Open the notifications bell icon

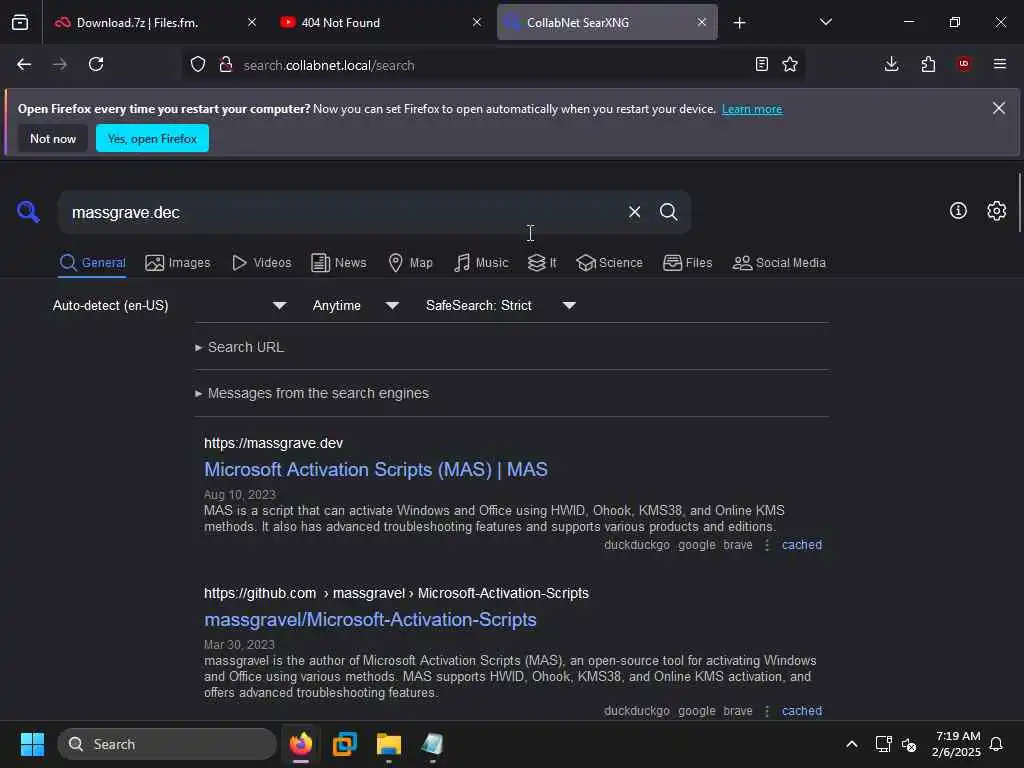996,744
